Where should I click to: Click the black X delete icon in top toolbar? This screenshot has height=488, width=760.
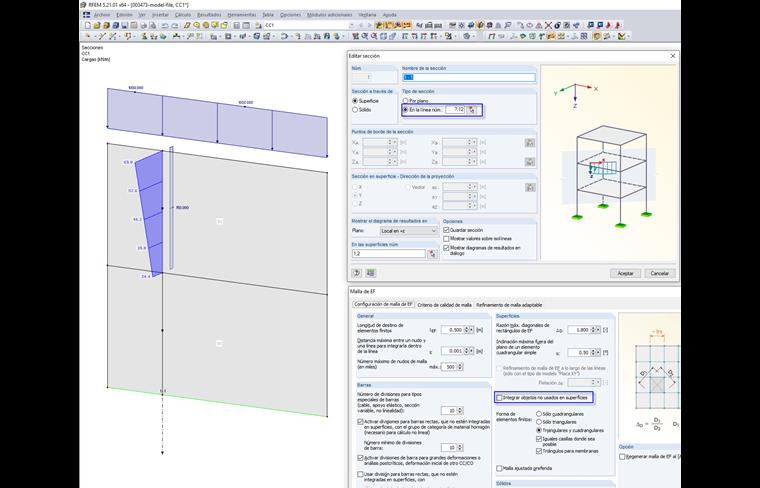coord(548,25)
